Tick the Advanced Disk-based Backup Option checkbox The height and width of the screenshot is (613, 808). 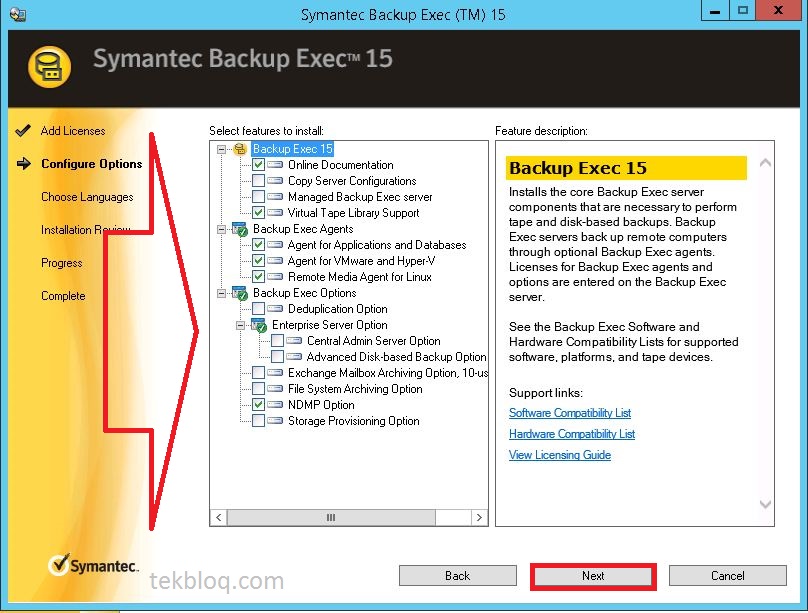(x=278, y=357)
